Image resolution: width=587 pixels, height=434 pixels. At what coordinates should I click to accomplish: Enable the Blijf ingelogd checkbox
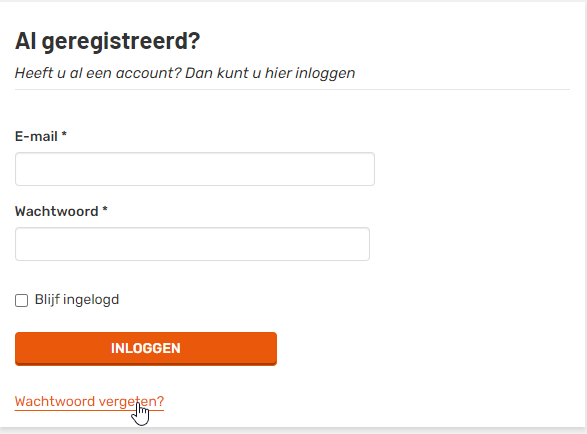[x=21, y=300]
